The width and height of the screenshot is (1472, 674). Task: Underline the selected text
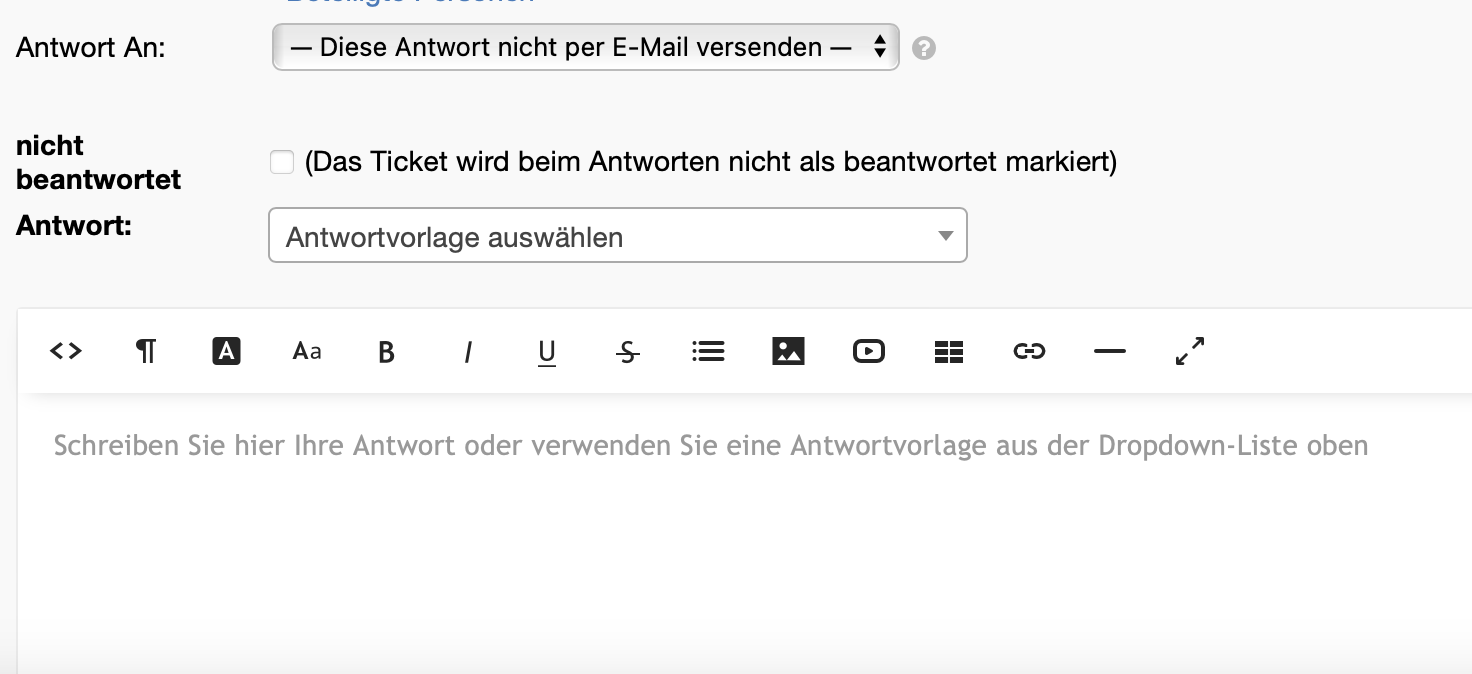click(x=547, y=352)
